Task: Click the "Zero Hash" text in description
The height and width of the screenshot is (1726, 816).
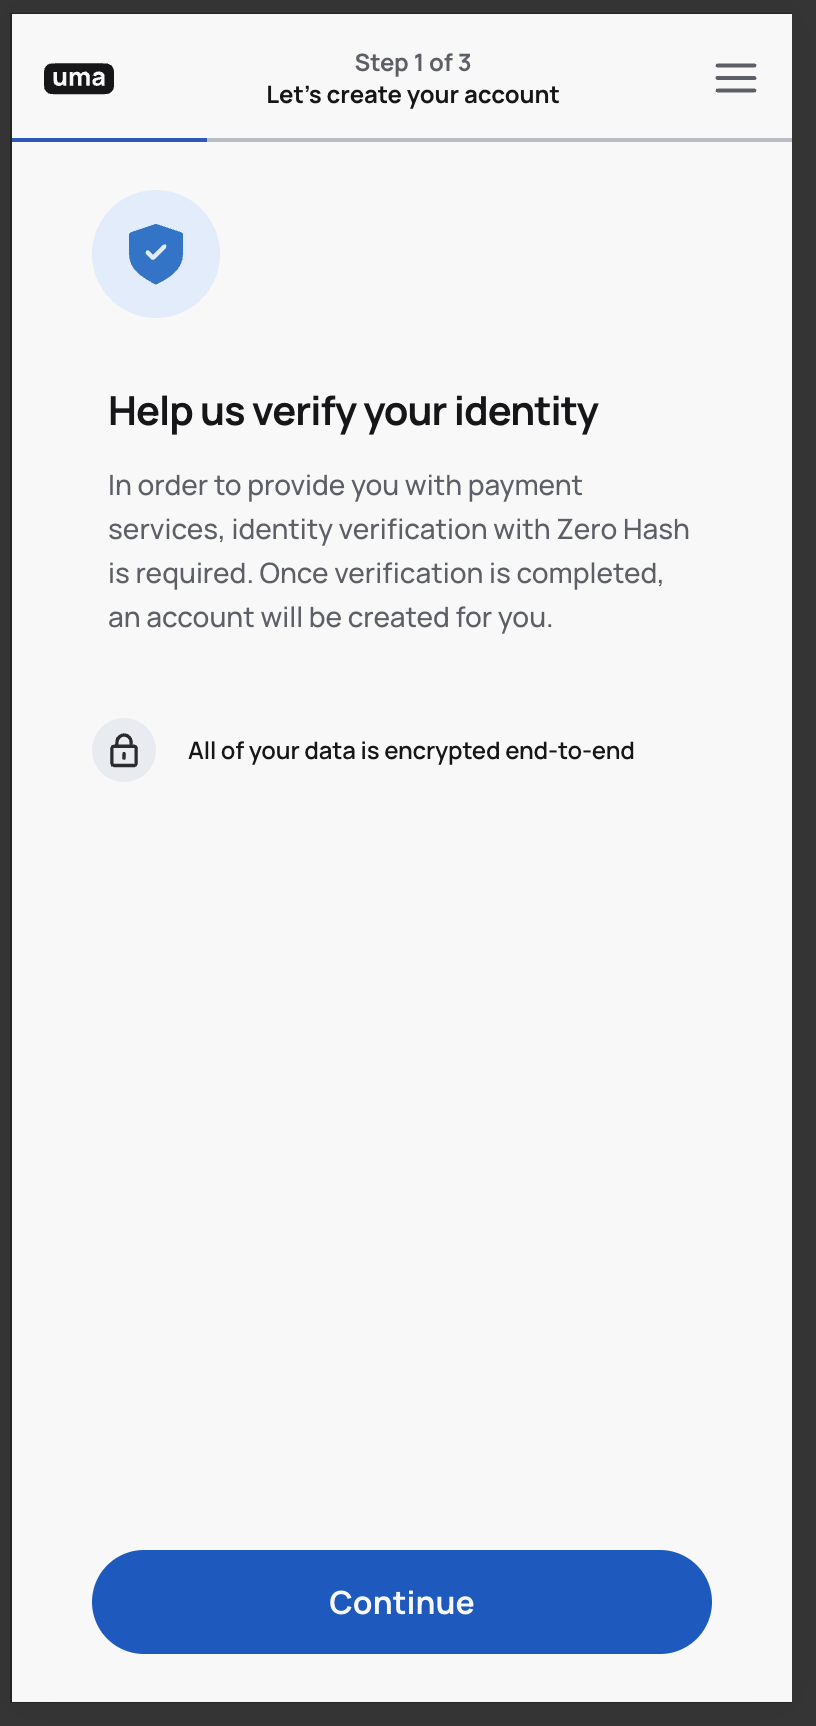Action: click(623, 529)
